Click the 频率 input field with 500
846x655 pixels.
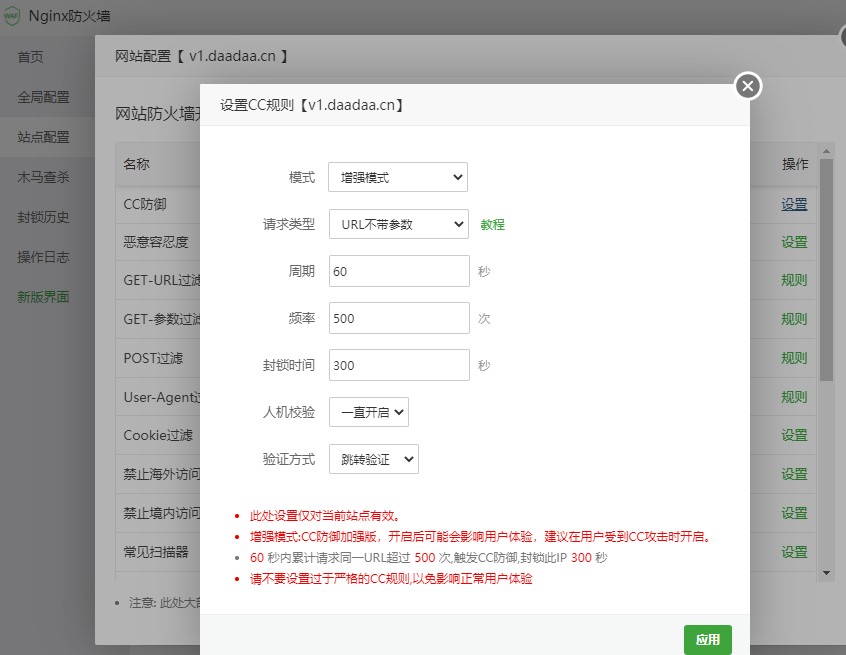coord(399,318)
